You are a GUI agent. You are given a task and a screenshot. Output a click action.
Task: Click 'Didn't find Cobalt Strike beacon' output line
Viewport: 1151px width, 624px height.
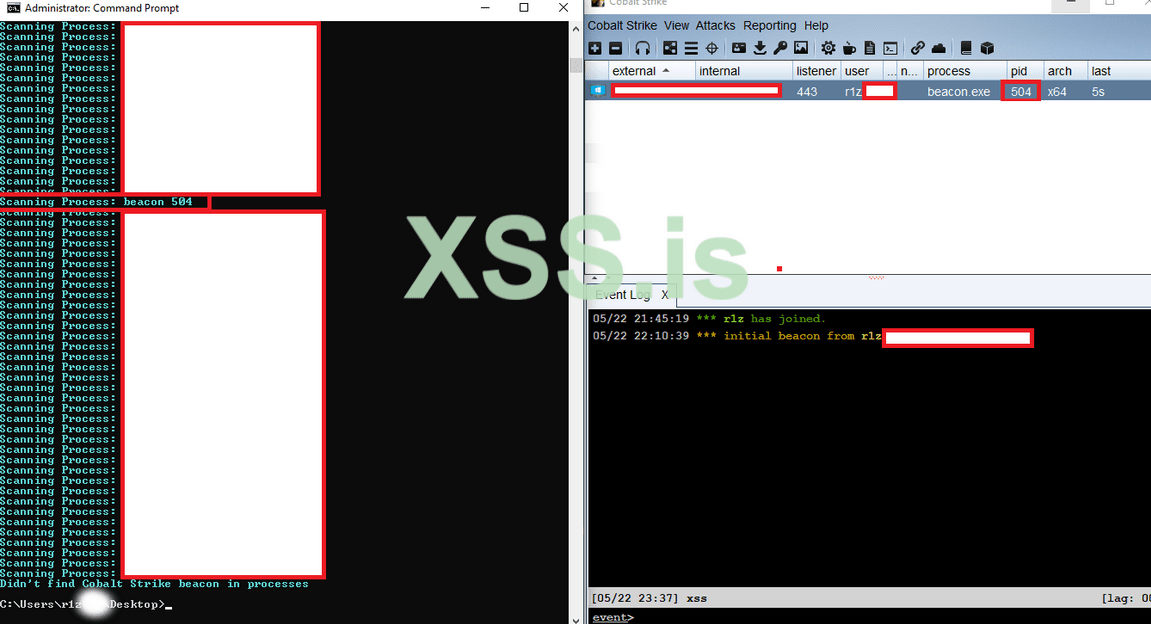point(154,584)
